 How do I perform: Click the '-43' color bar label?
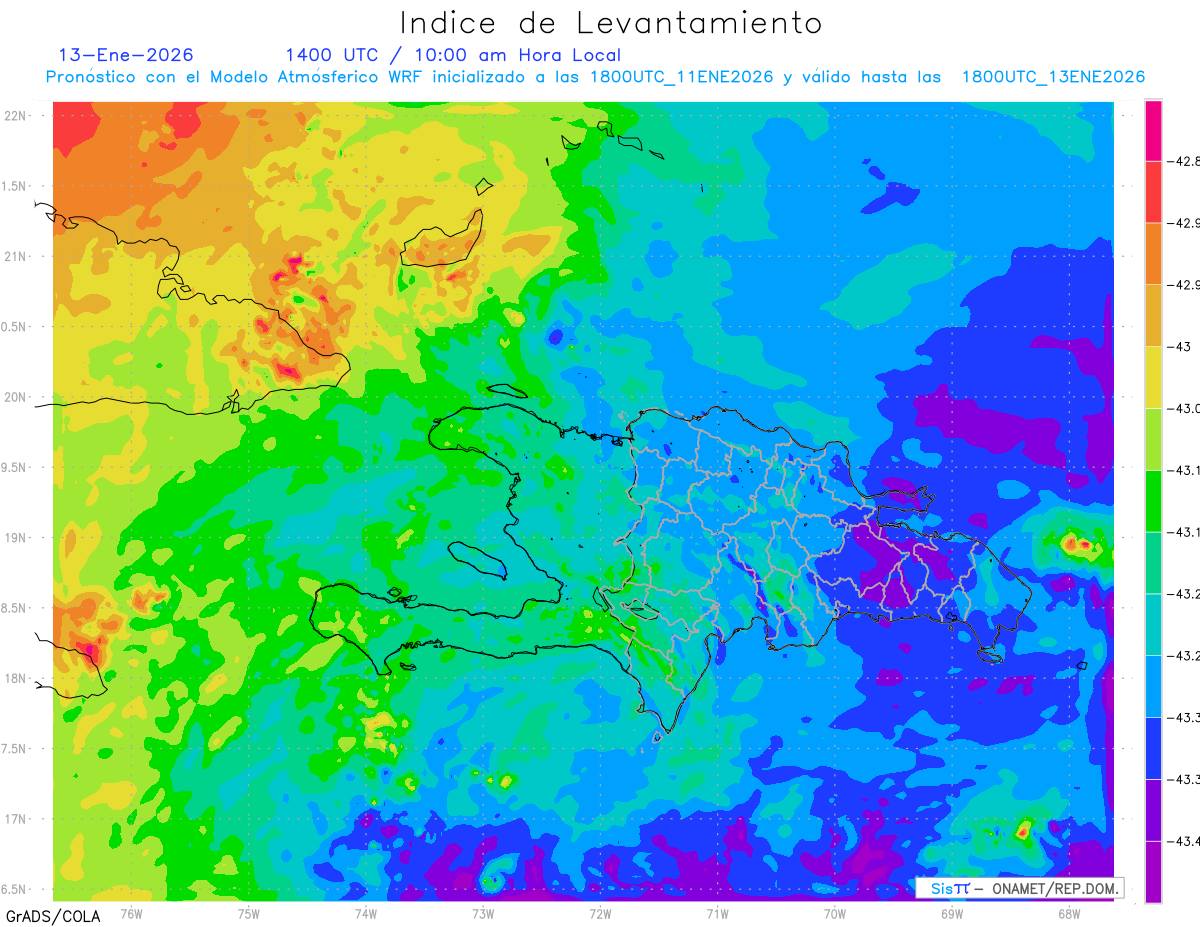[1181, 346]
